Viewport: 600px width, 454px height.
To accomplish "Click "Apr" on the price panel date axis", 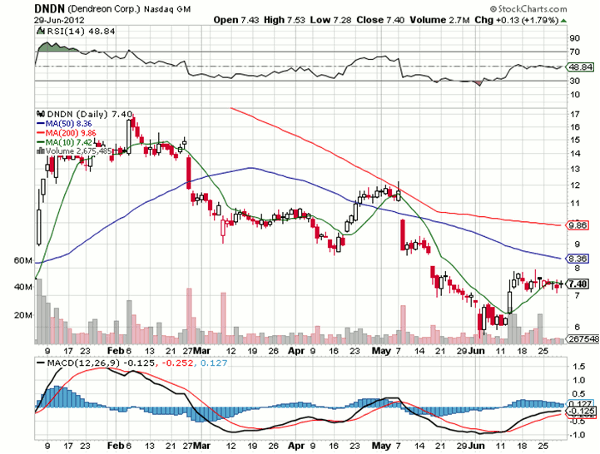I will [x=296, y=351].
